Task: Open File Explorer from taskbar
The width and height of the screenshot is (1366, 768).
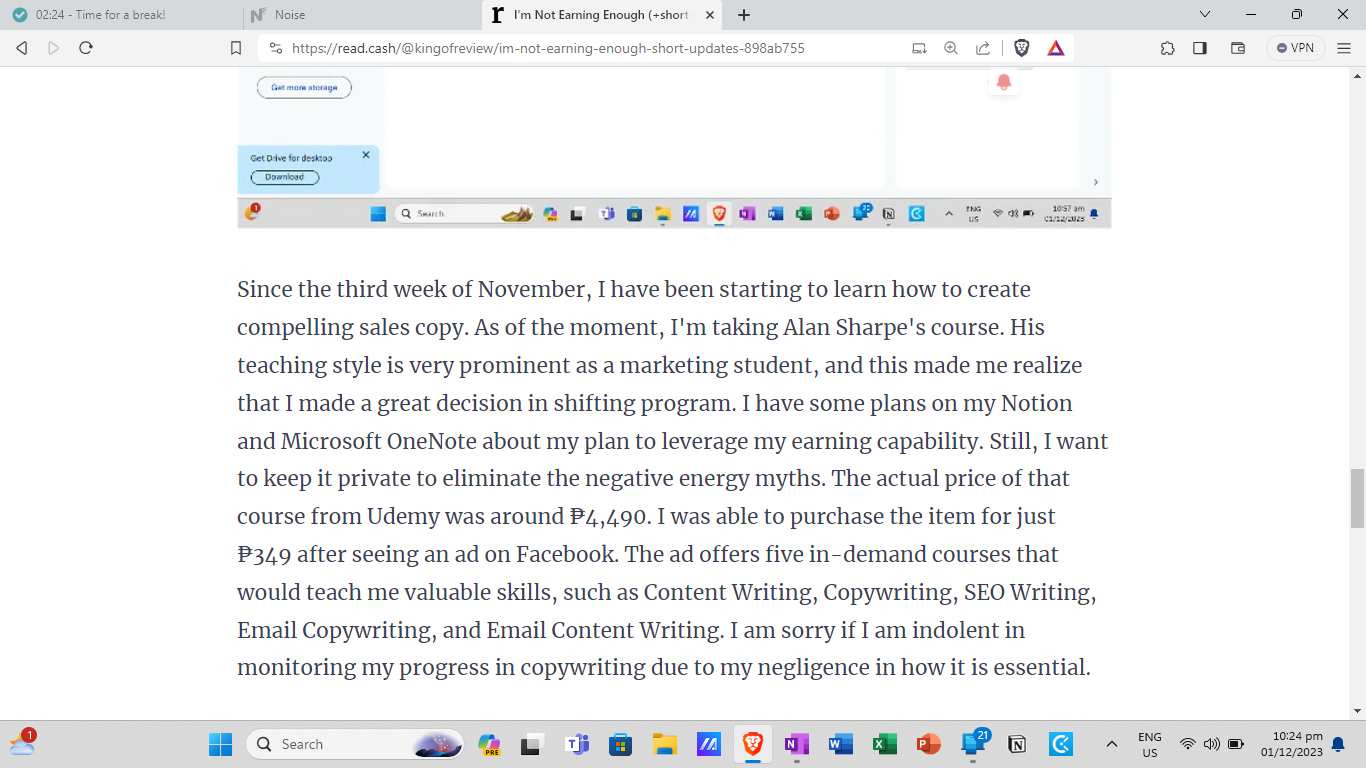Action: pyautogui.click(x=665, y=744)
